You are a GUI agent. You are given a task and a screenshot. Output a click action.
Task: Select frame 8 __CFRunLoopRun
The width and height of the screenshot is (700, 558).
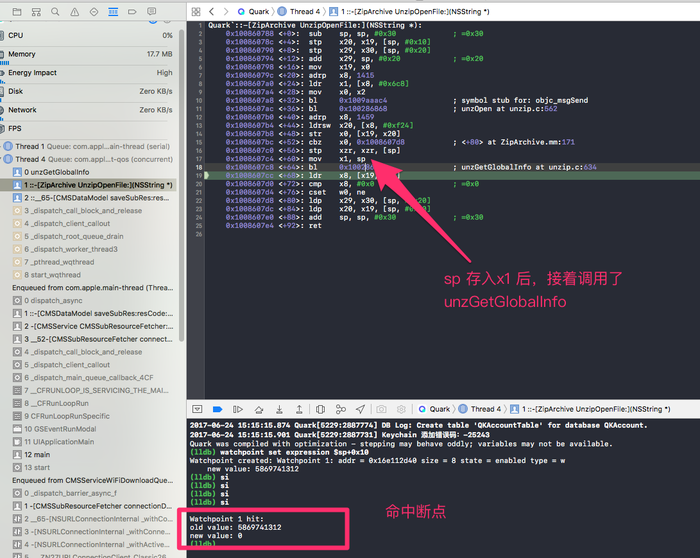[x=89, y=404]
